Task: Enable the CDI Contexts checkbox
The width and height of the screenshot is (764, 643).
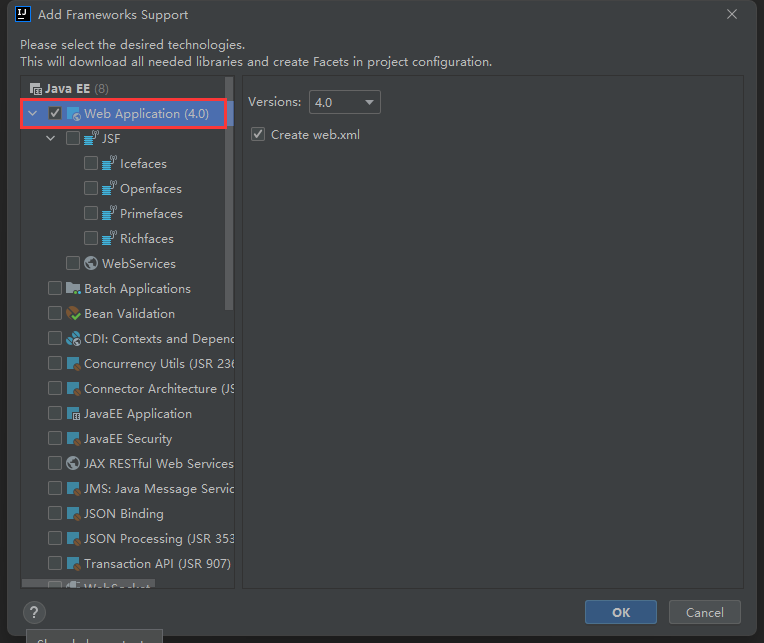Action: [55, 339]
